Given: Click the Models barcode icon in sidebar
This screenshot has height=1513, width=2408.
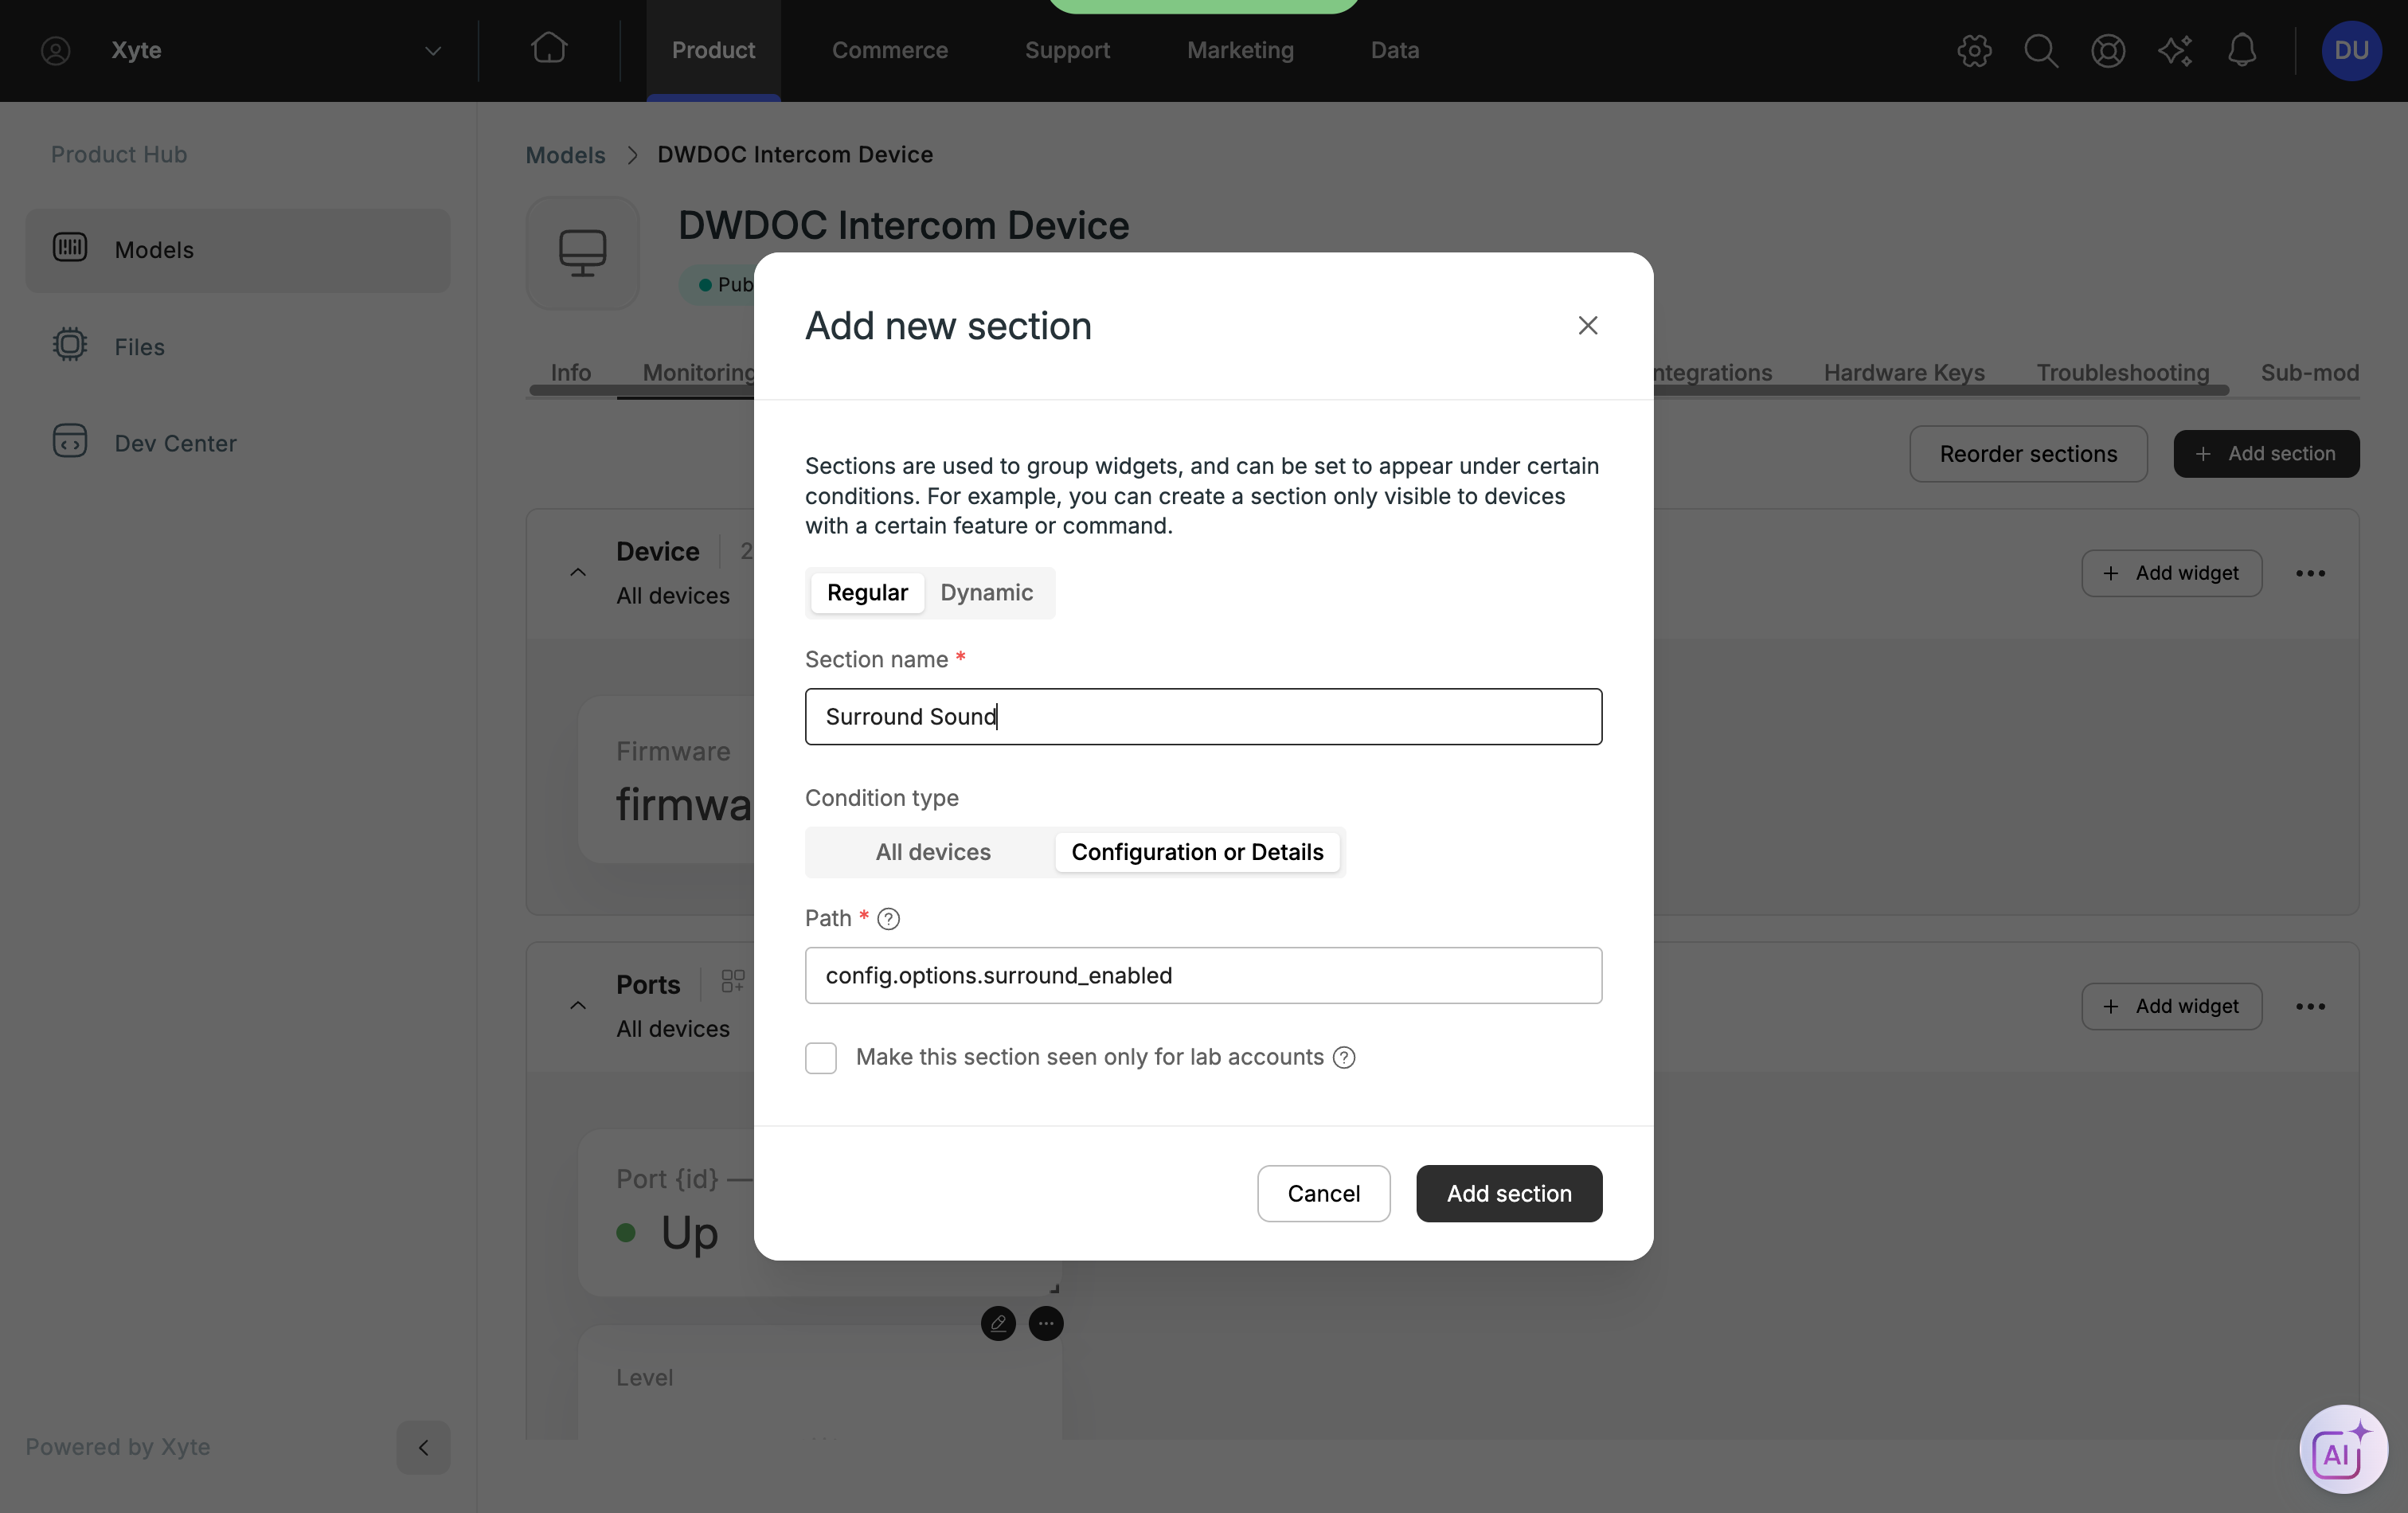Looking at the screenshot, I should click(70, 248).
